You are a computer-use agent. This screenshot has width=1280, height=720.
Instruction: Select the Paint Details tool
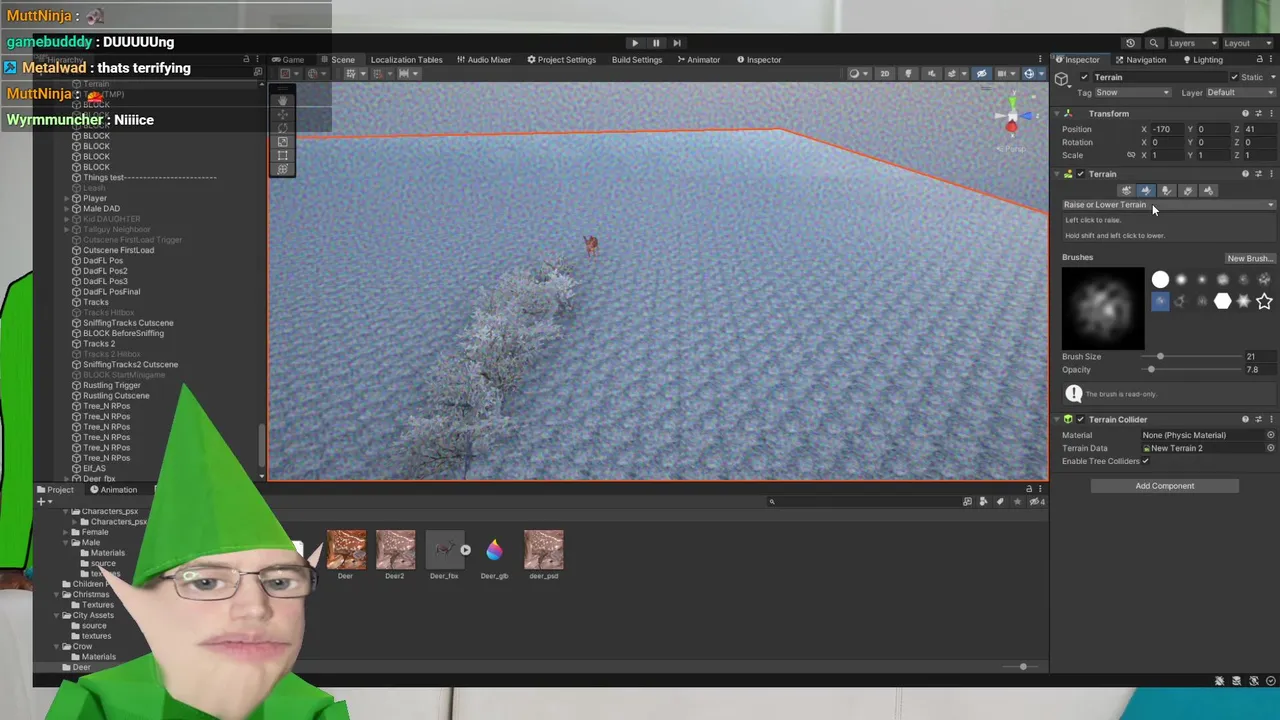pos(1187,190)
